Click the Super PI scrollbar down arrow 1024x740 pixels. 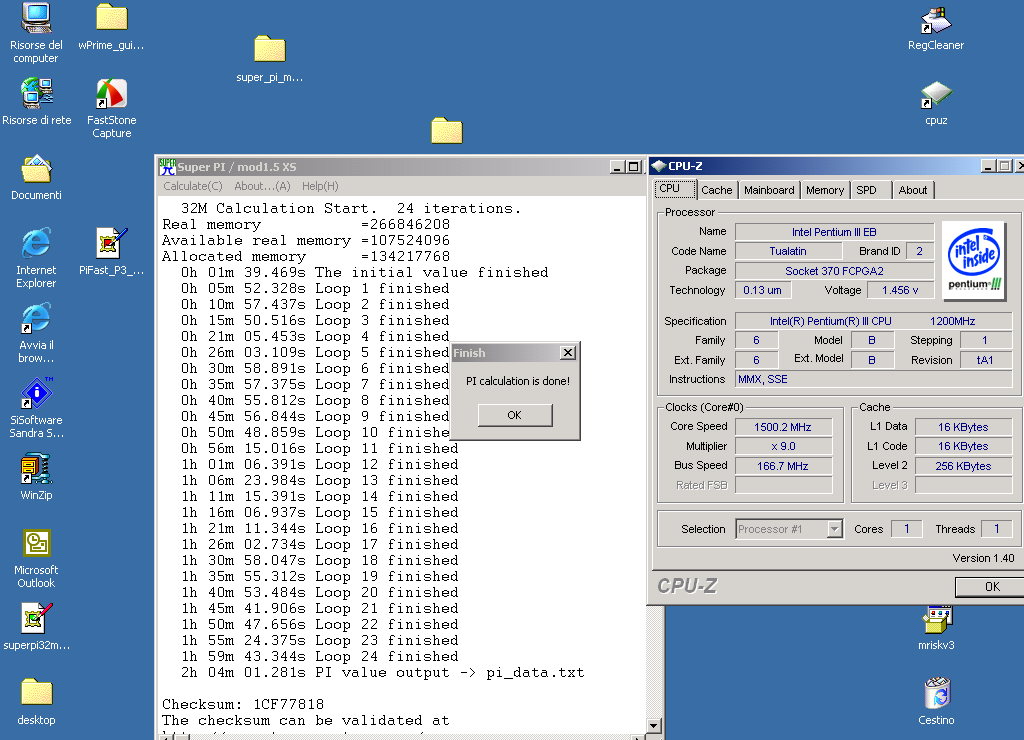pos(654,726)
